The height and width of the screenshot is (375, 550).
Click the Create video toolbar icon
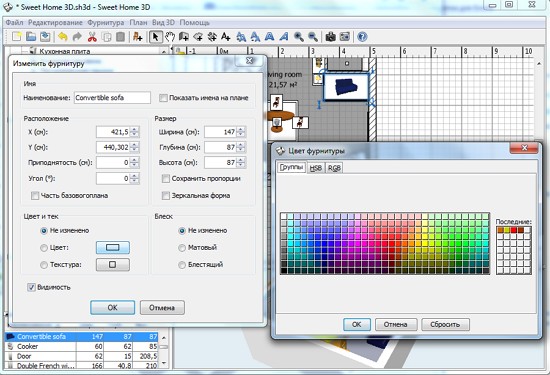[x=345, y=36]
